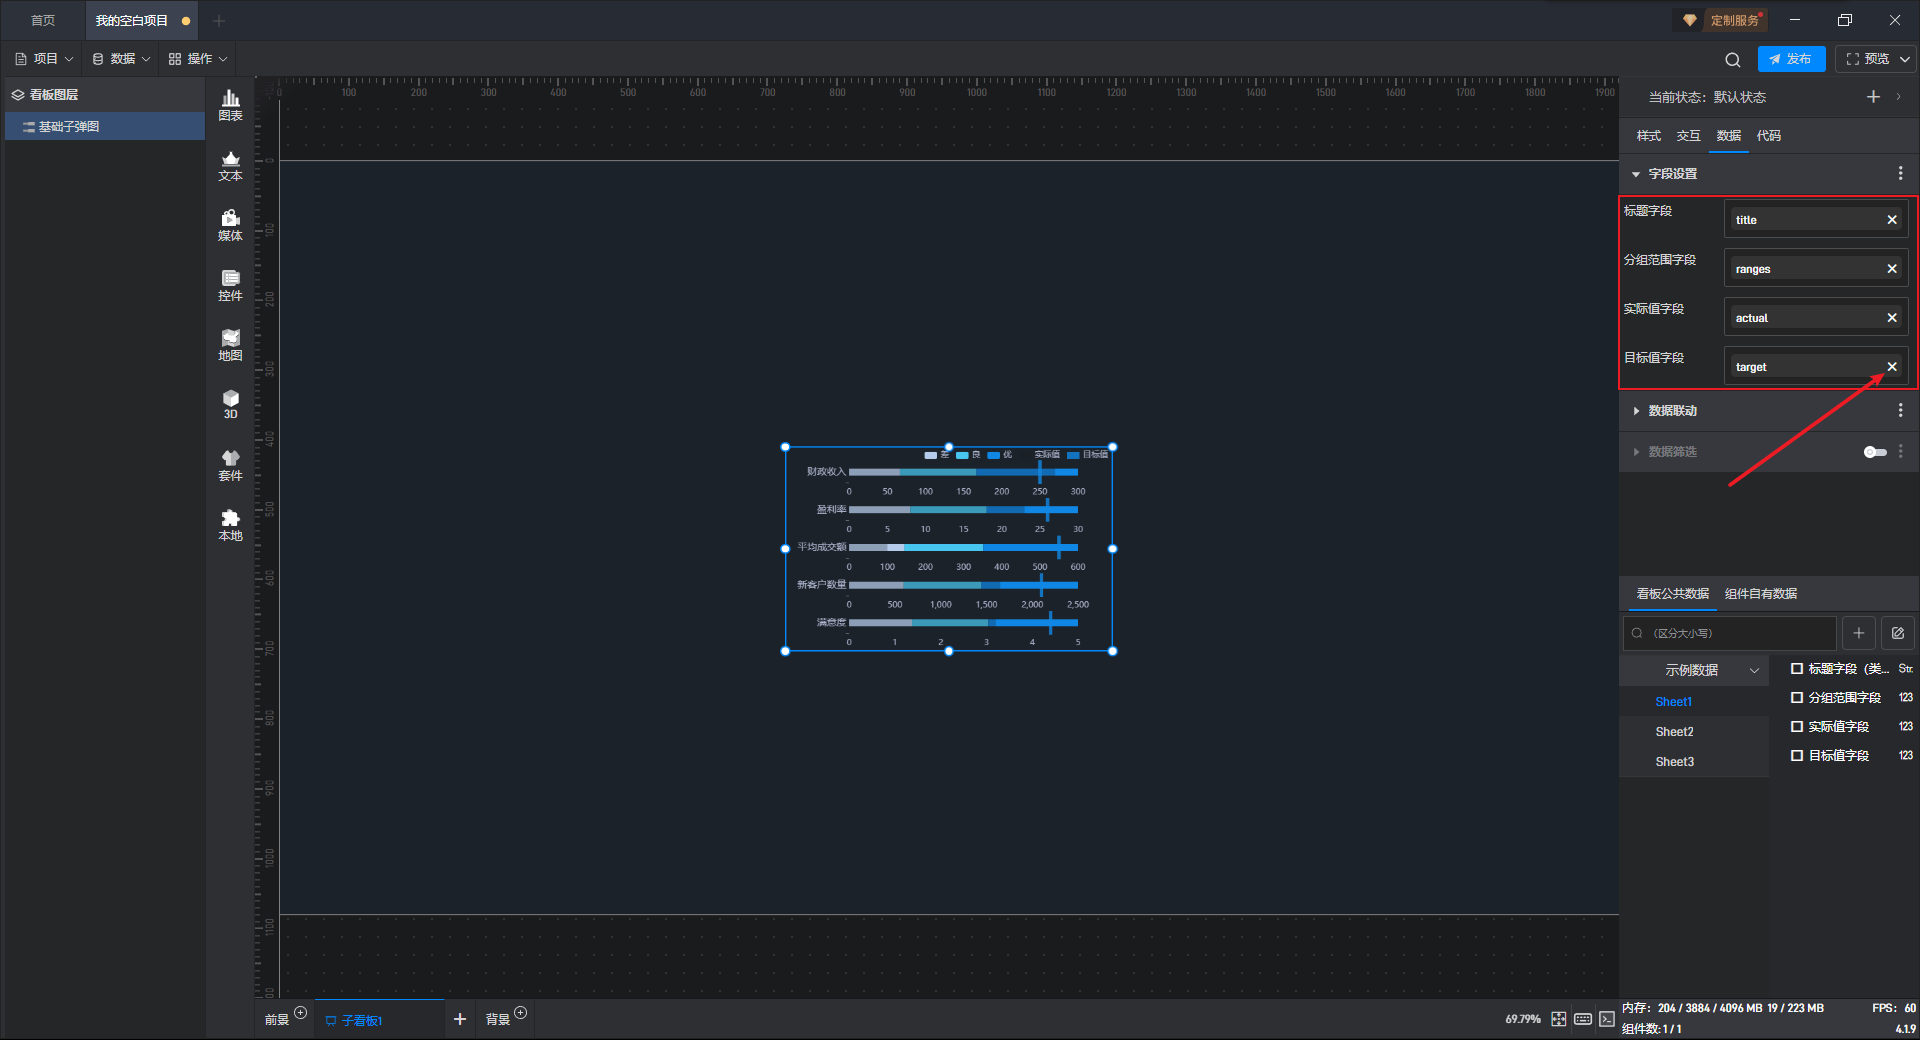
Task: Click the edit data icon beside search box
Action: click(1897, 633)
